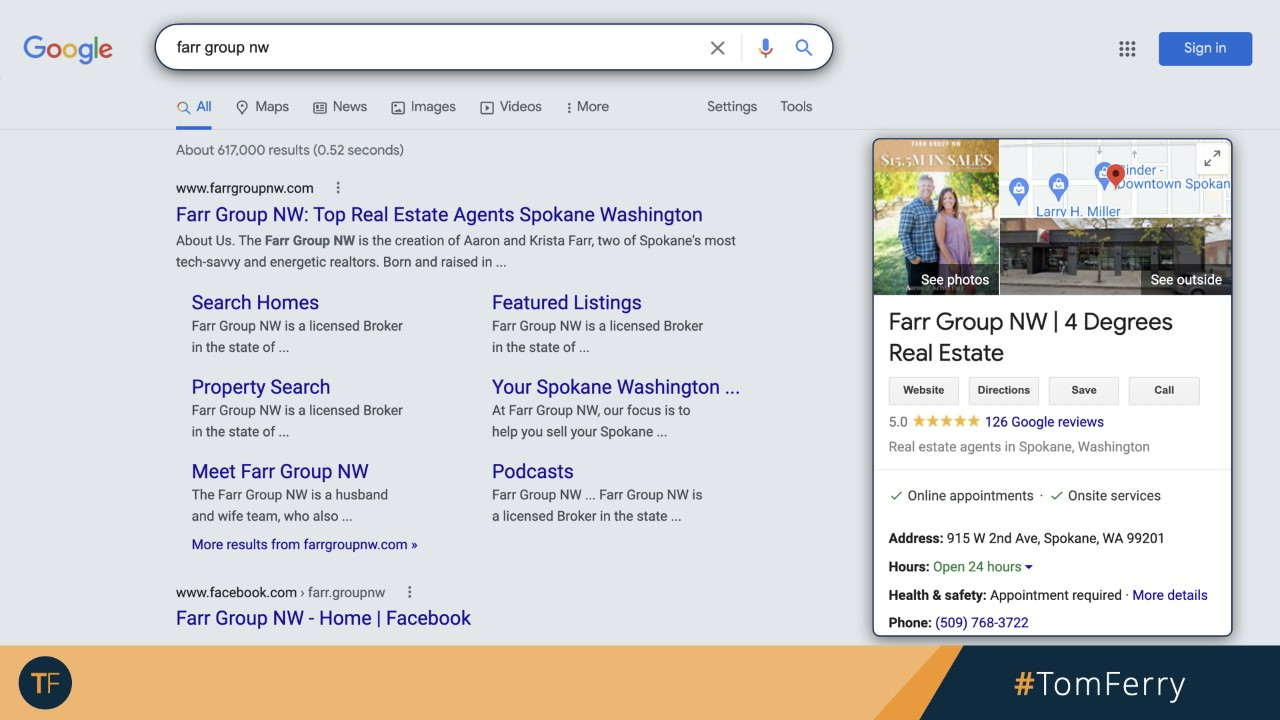The image size is (1280, 720).
Task: Open the Google apps grid icon
Action: click(1127, 49)
